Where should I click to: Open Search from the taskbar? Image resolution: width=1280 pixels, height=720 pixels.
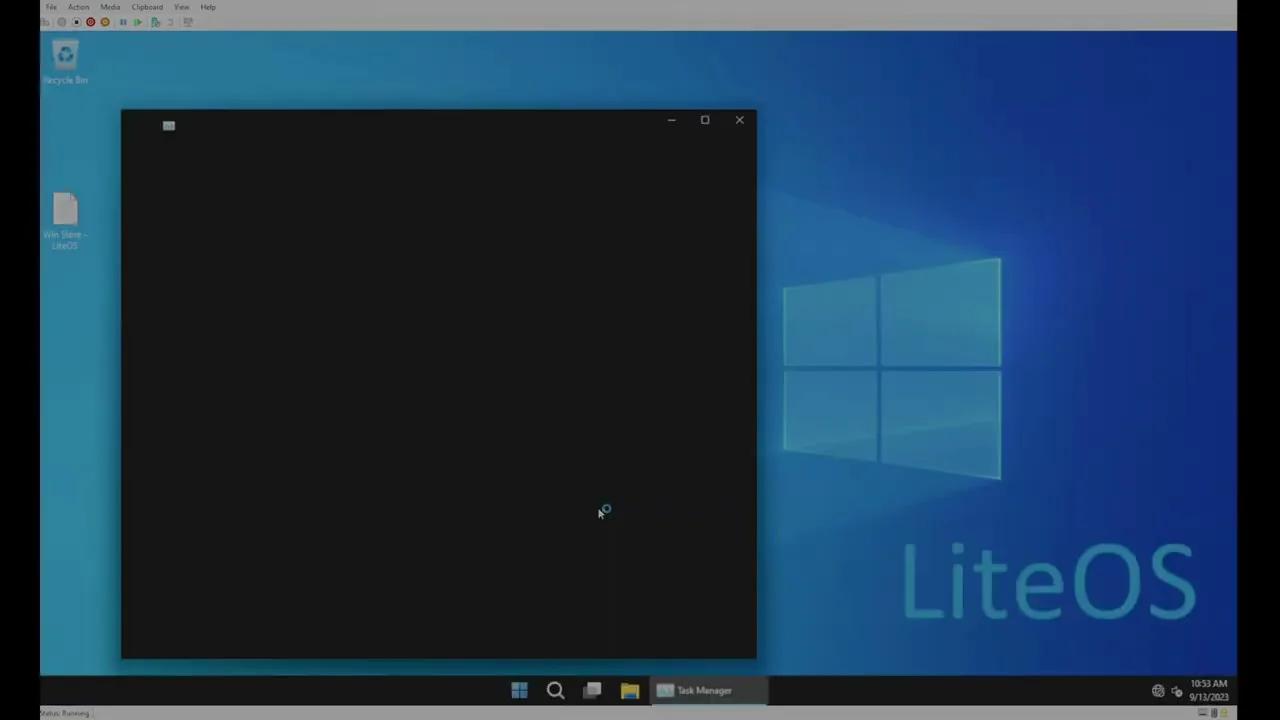[x=555, y=690]
